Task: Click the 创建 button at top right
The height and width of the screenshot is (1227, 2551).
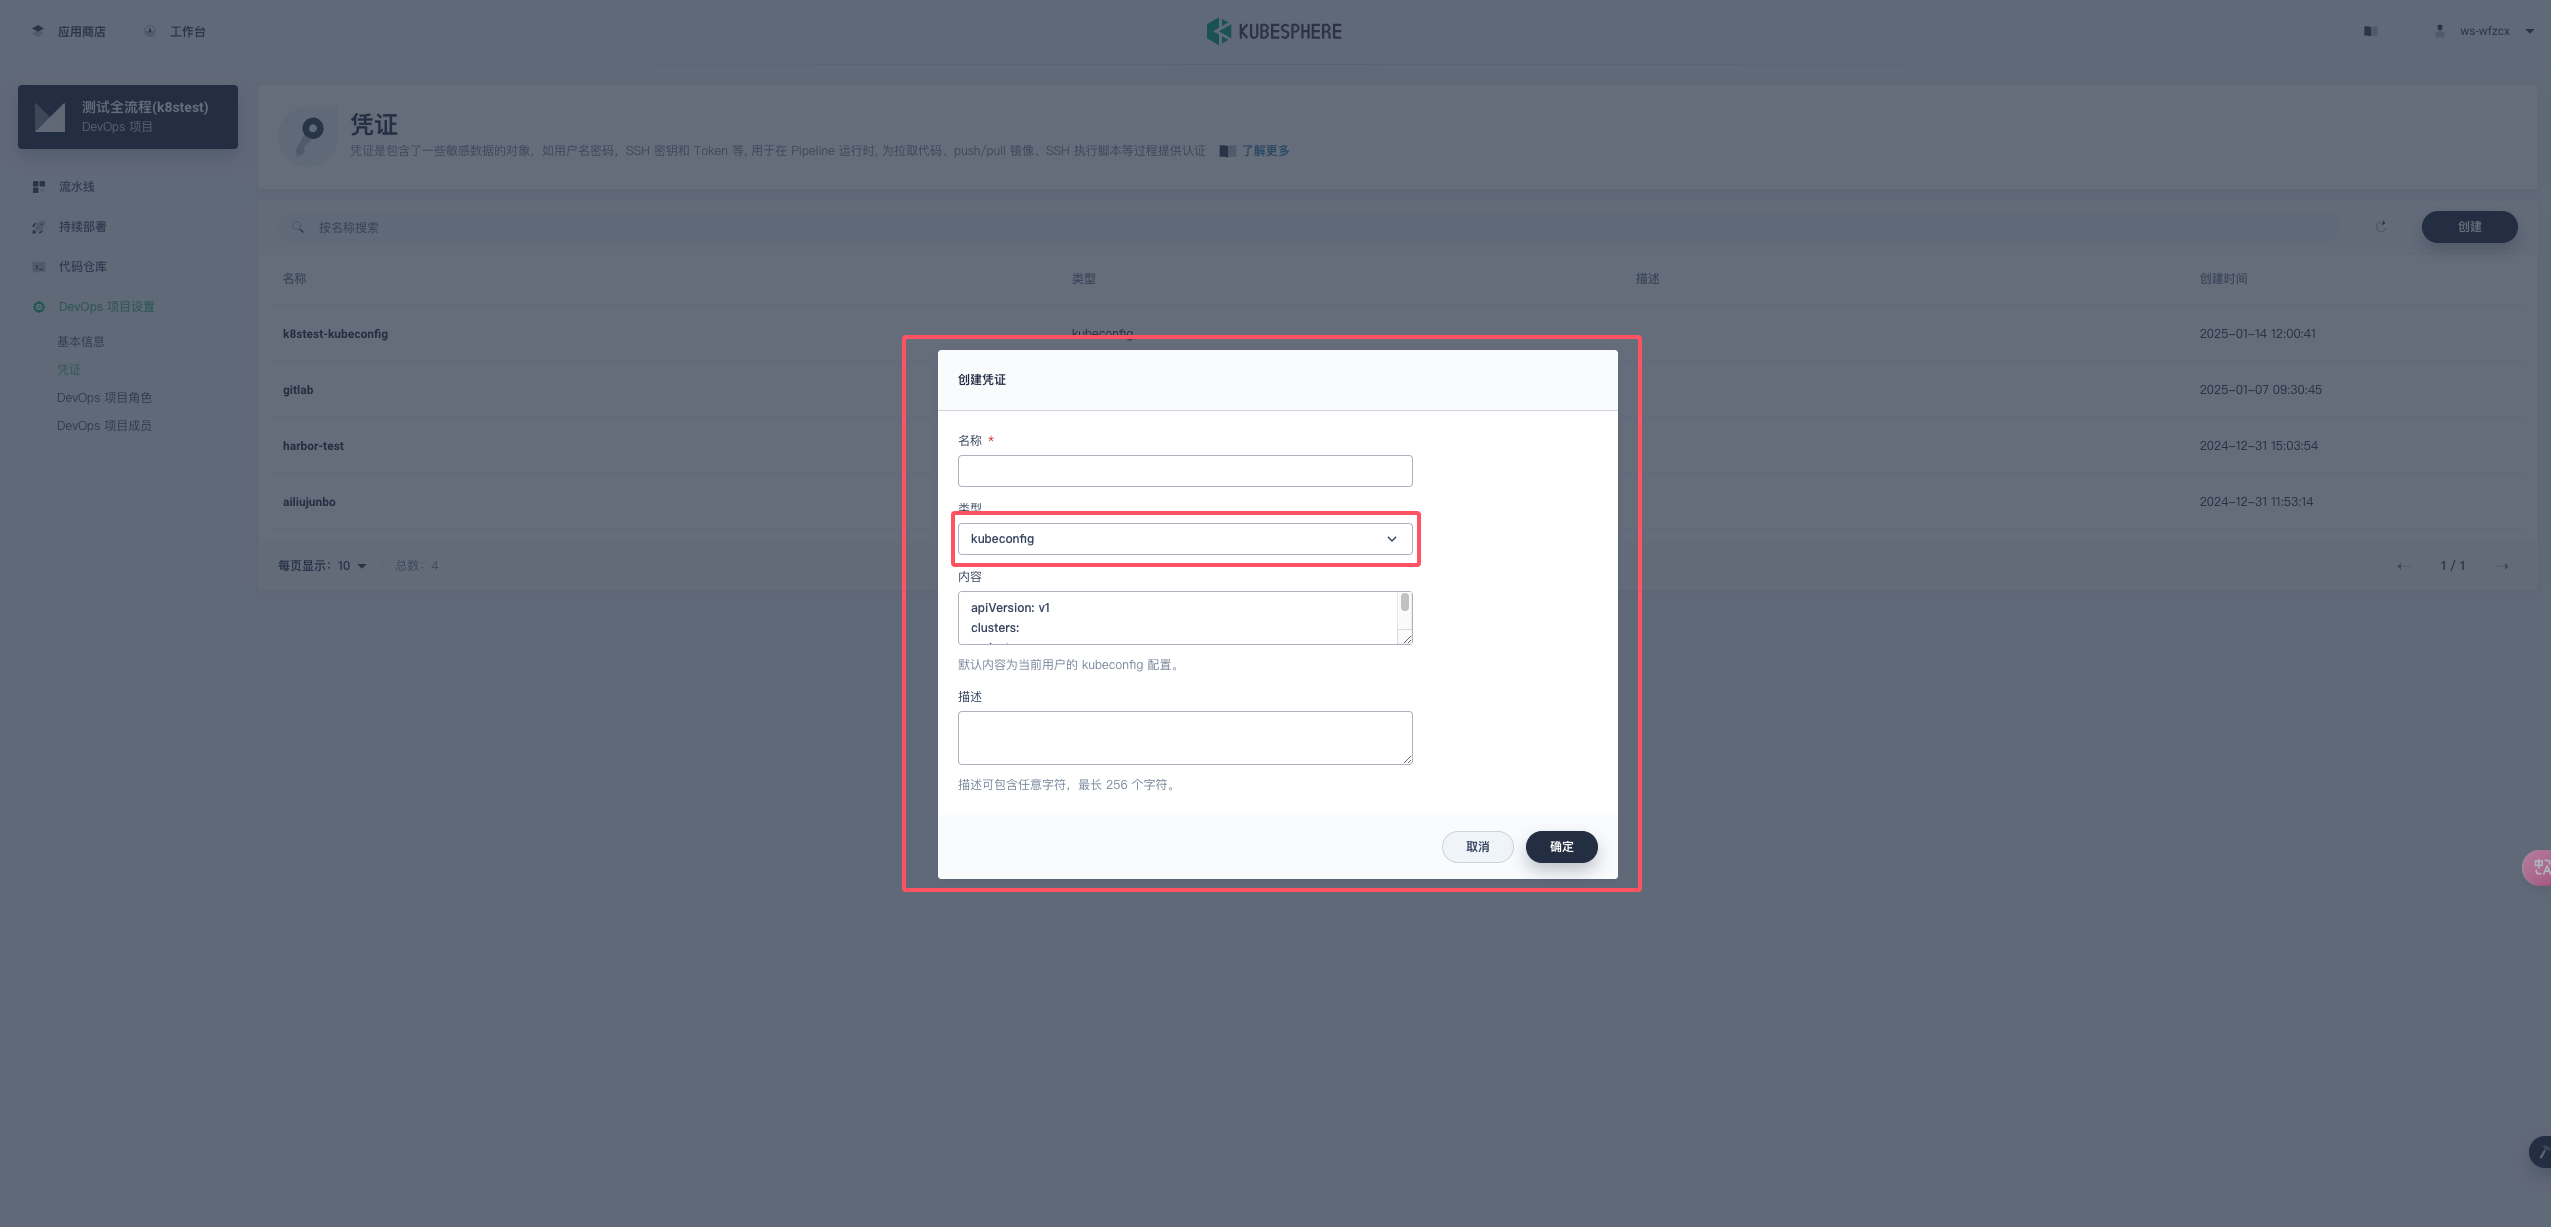Action: tap(2469, 227)
